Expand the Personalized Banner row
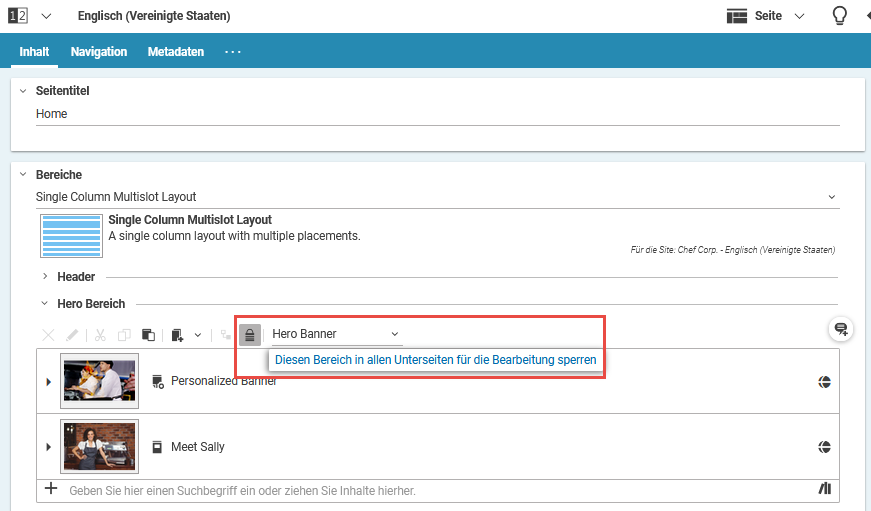Image resolution: width=871 pixels, height=511 pixels. pyautogui.click(x=48, y=381)
